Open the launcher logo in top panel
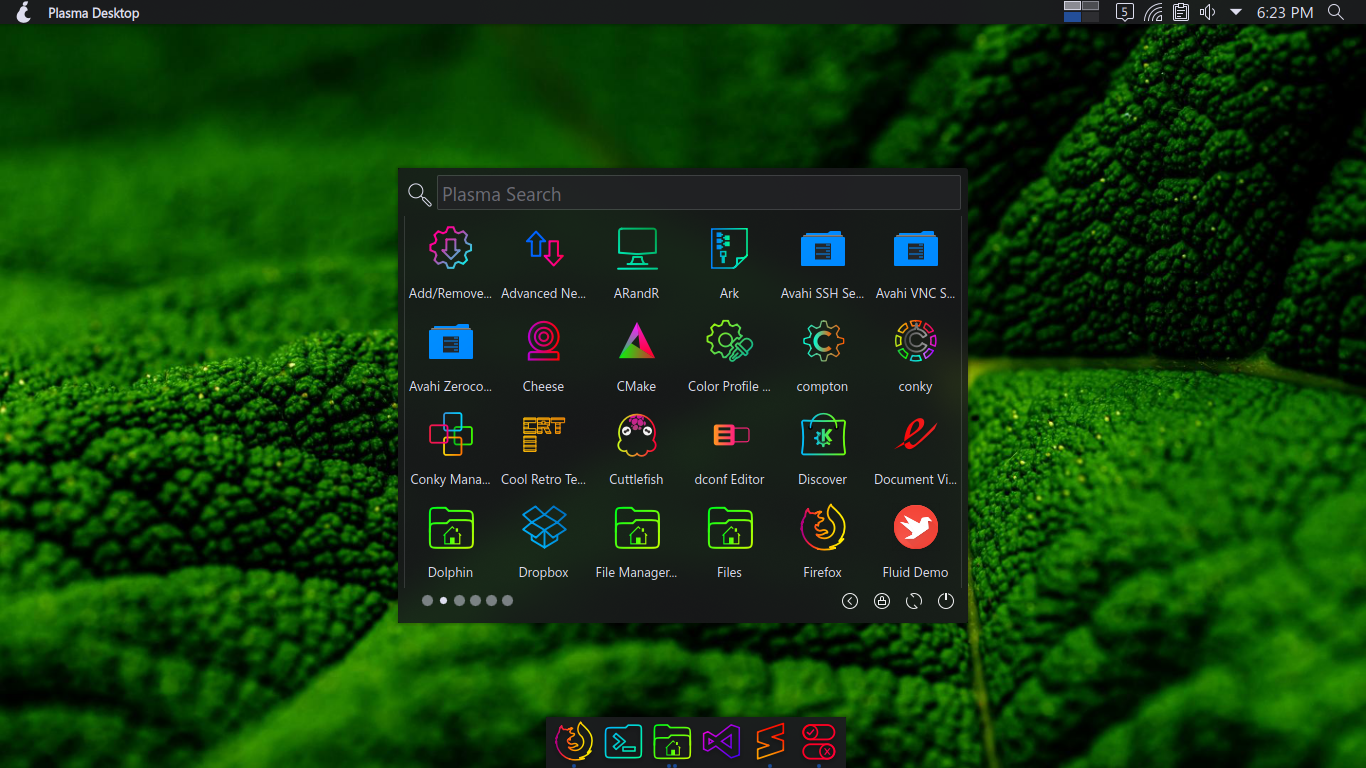The image size is (1366, 768). [x=25, y=12]
